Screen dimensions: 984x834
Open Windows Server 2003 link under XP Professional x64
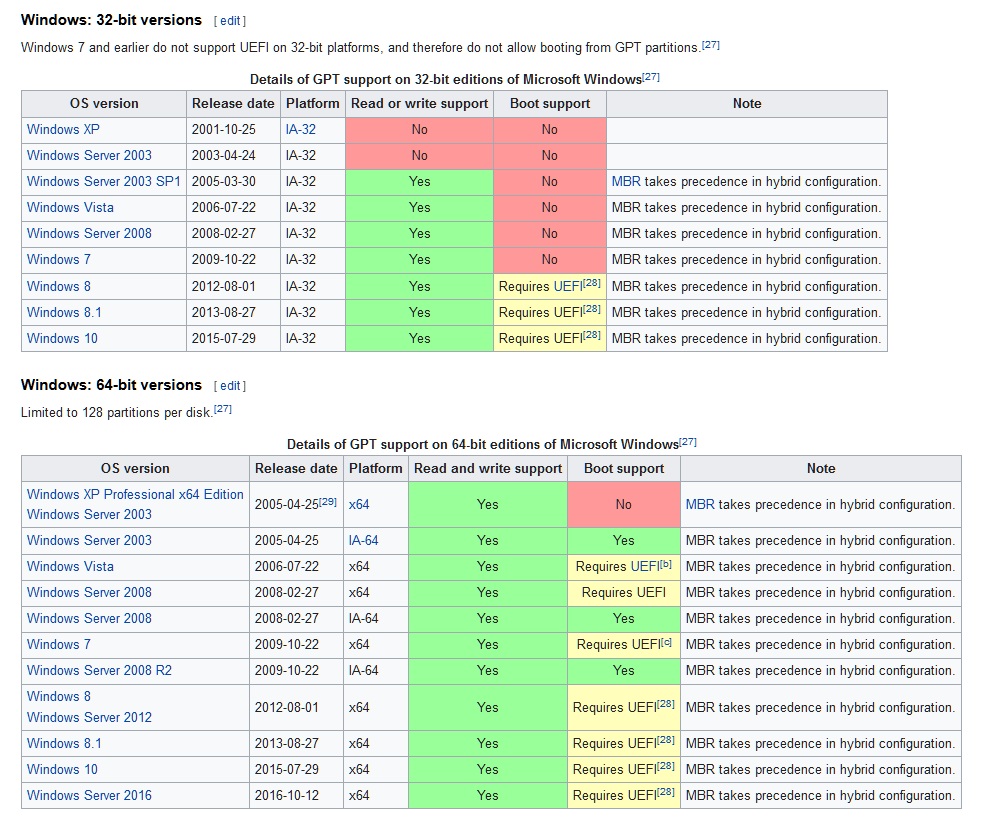(89, 515)
